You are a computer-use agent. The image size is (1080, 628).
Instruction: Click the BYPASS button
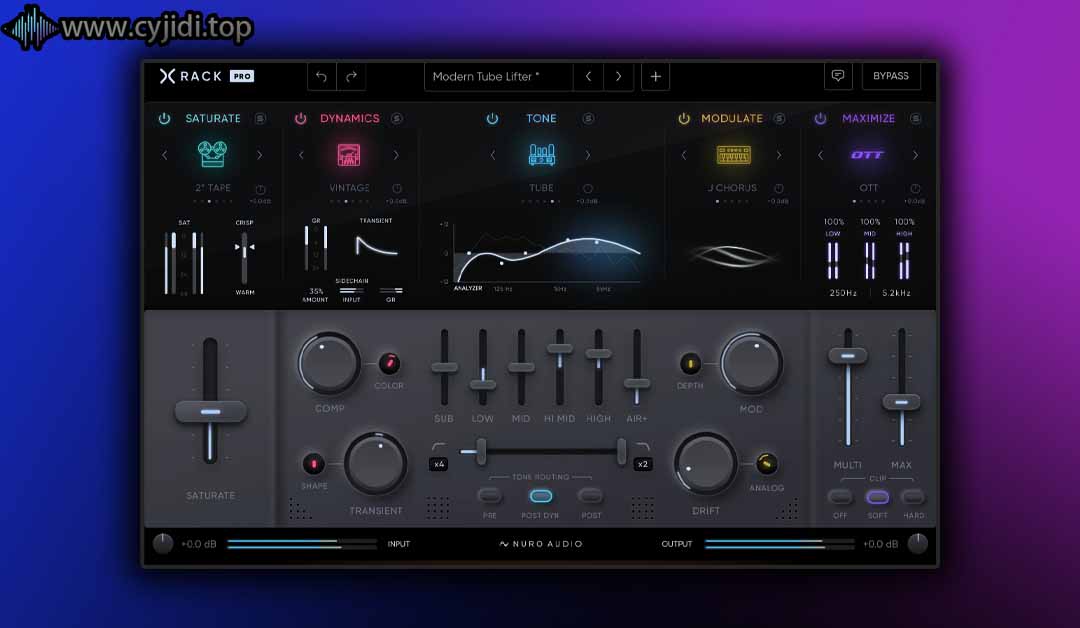pyautogui.click(x=891, y=76)
